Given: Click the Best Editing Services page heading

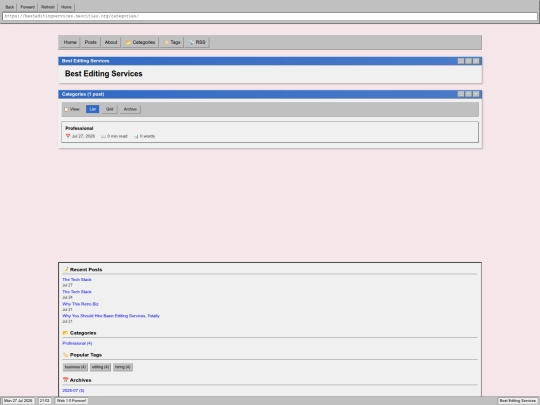Looking at the screenshot, I should pyautogui.click(x=104, y=74).
